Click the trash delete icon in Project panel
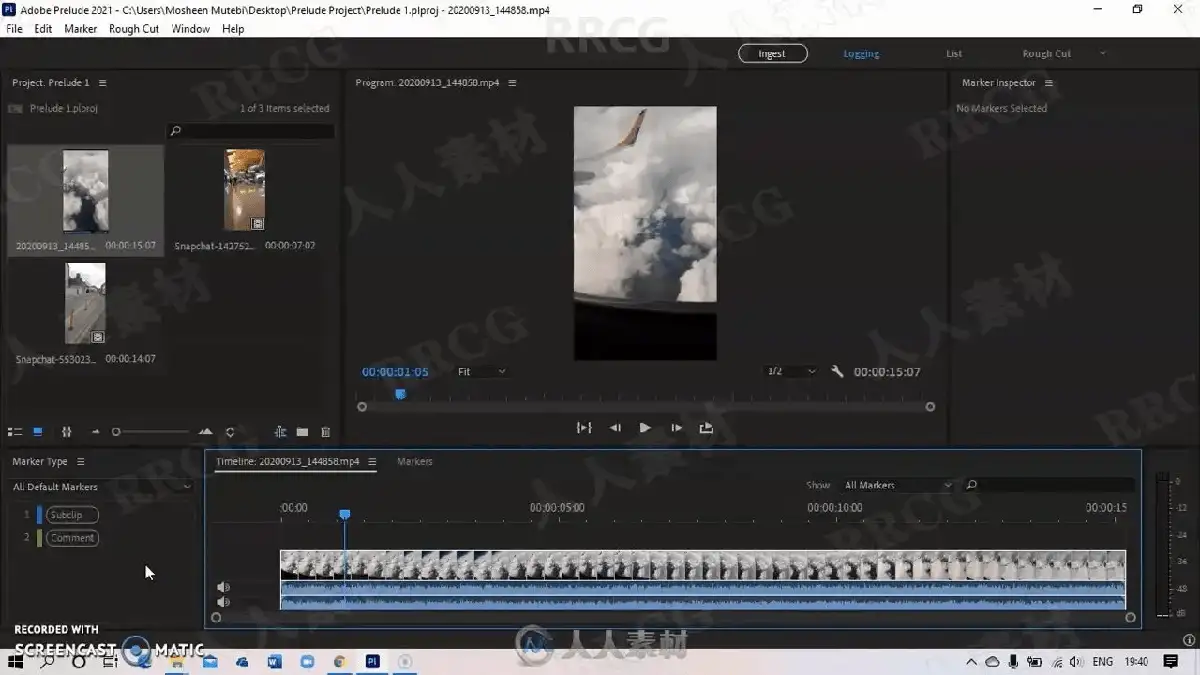The image size is (1200, 675). 325,432
